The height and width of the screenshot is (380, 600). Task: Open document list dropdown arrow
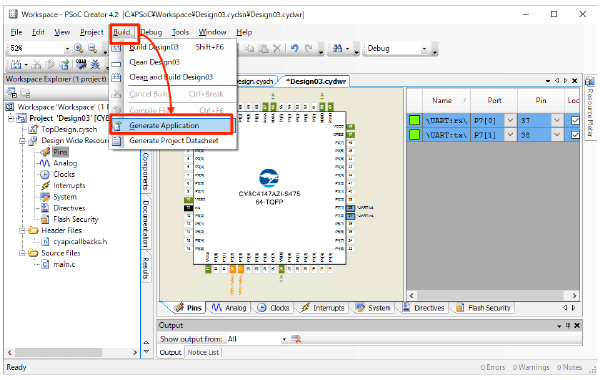click(548, 81)
